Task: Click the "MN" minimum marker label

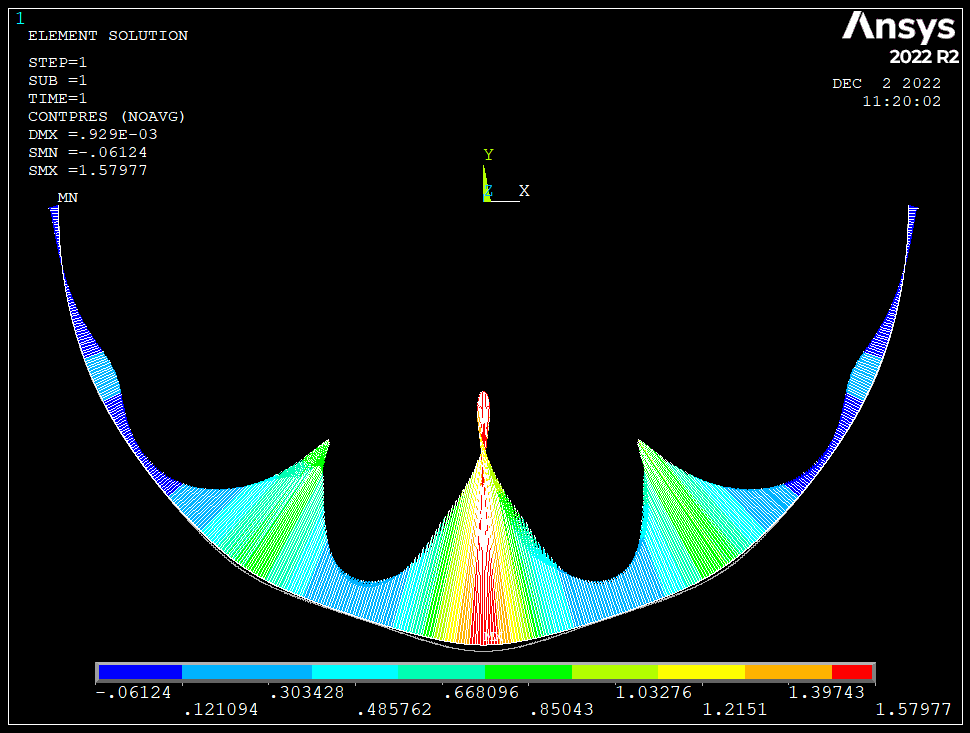Action: (67, 197)
